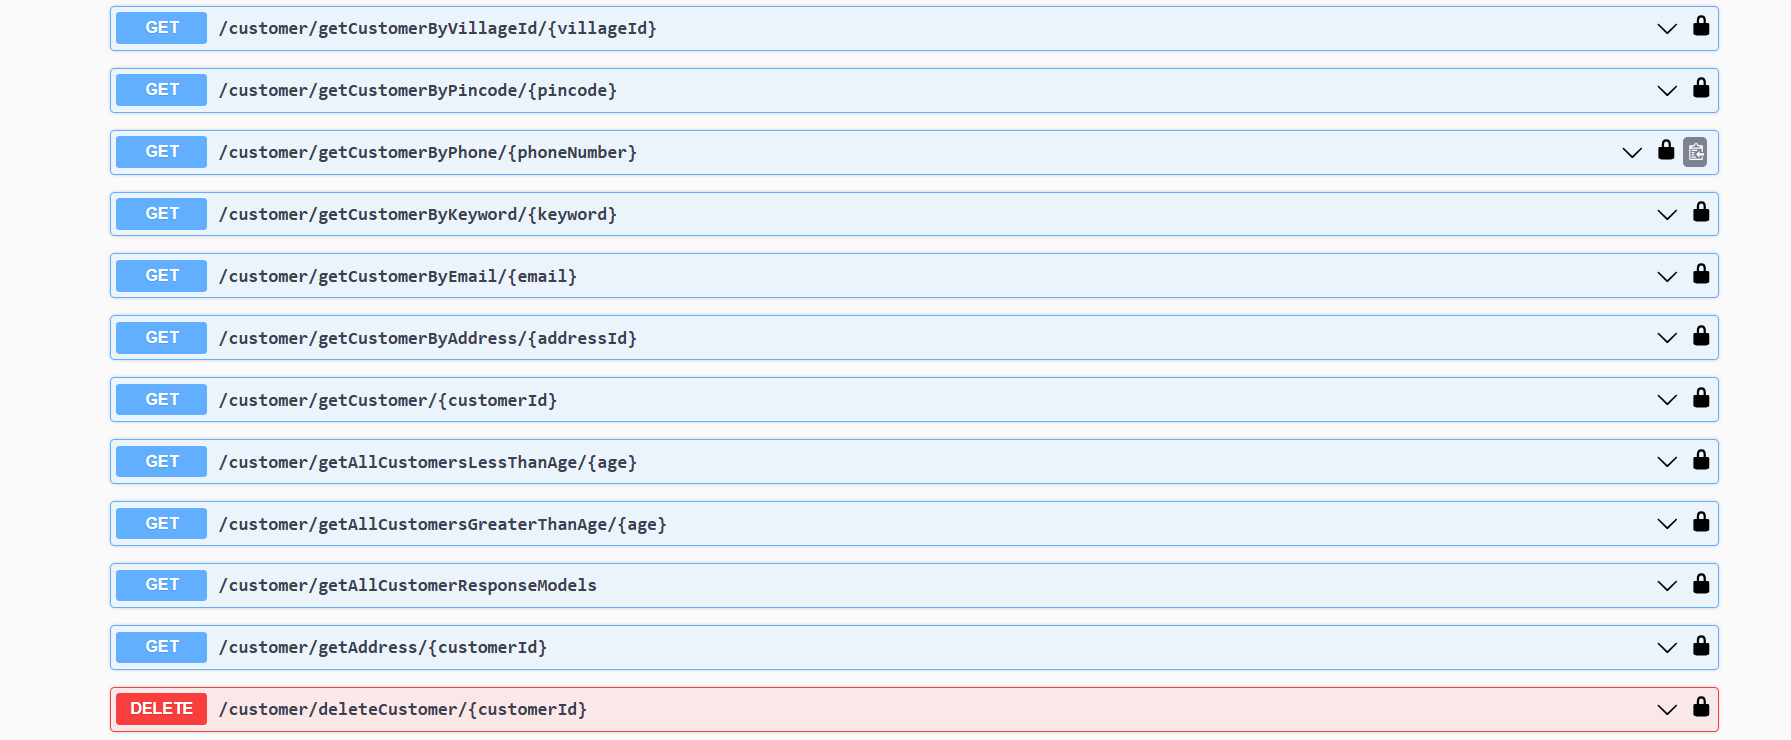
Task: Click the lock icon for getCustomerByEmail
Action: point(1701,274)
